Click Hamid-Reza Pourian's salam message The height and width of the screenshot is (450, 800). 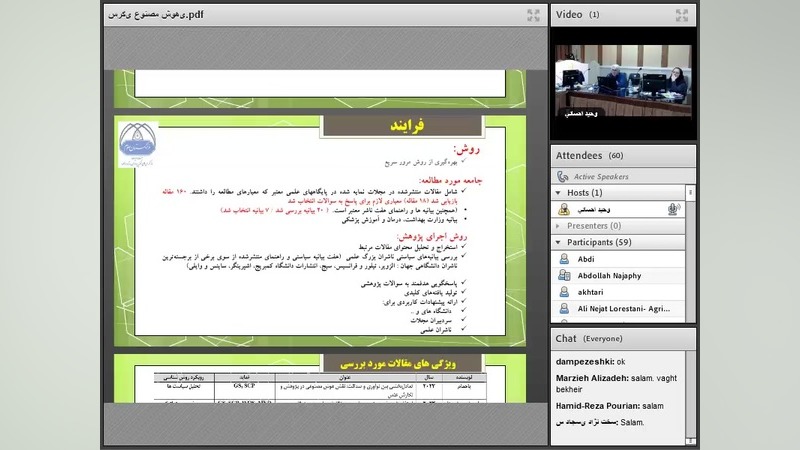click(610, 406)
